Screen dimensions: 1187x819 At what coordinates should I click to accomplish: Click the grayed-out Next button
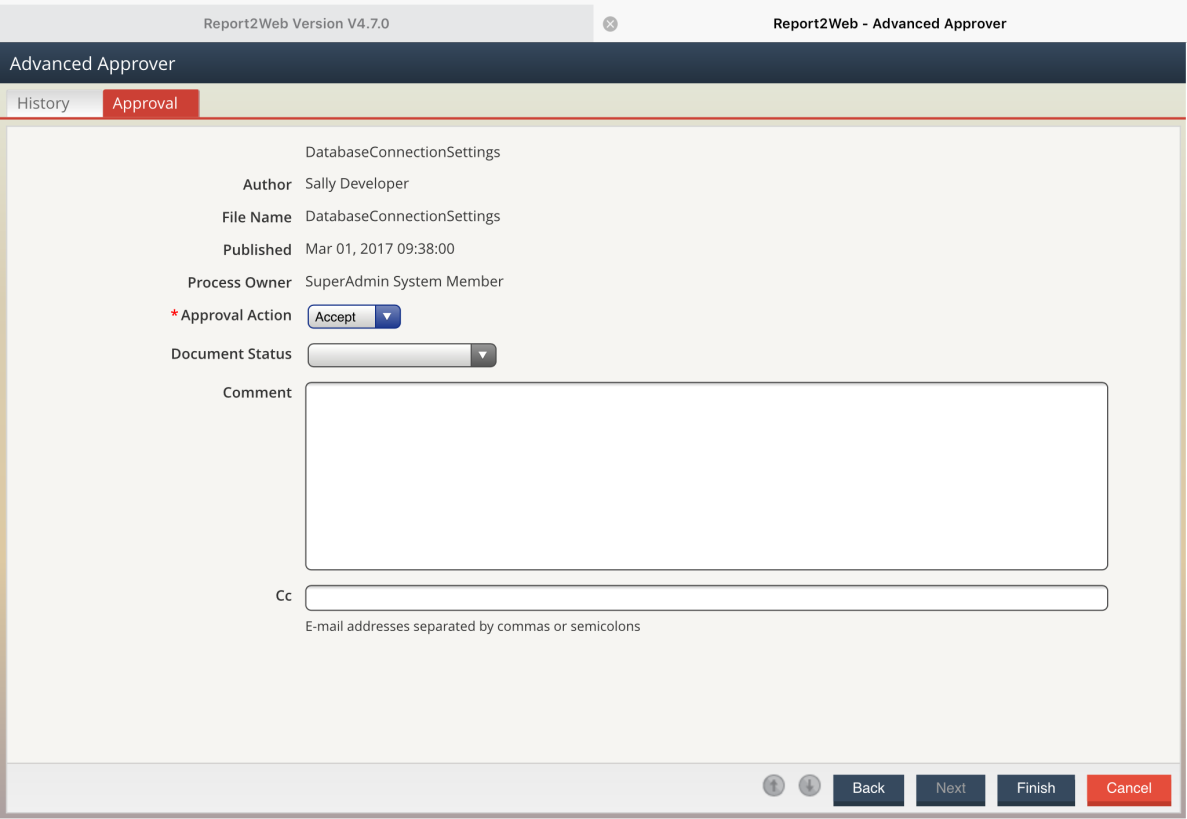pos(950,789)
